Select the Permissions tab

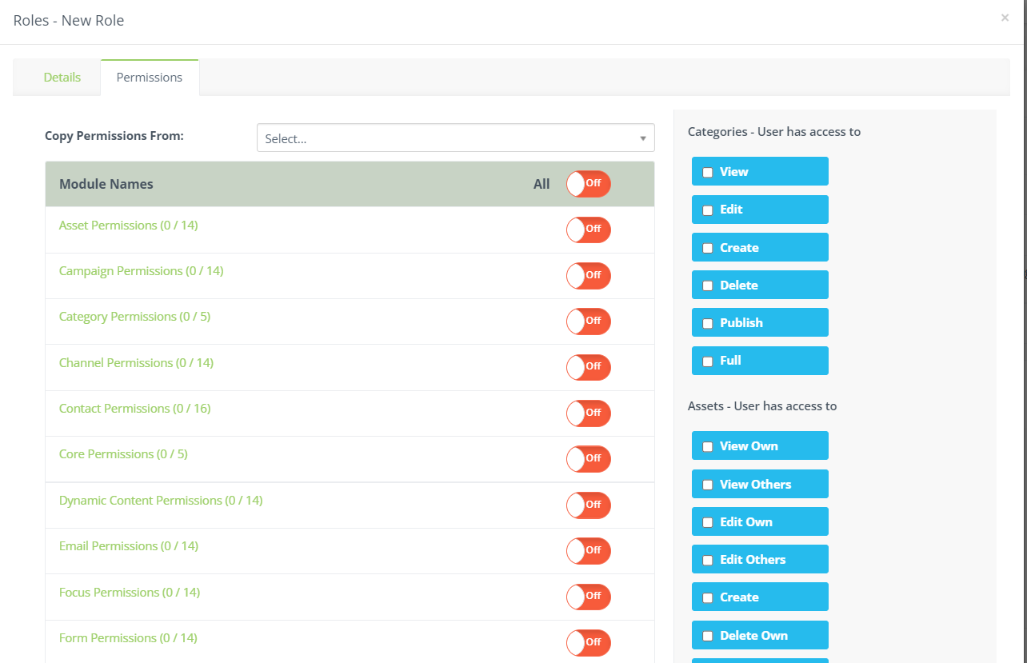[149, 77]
